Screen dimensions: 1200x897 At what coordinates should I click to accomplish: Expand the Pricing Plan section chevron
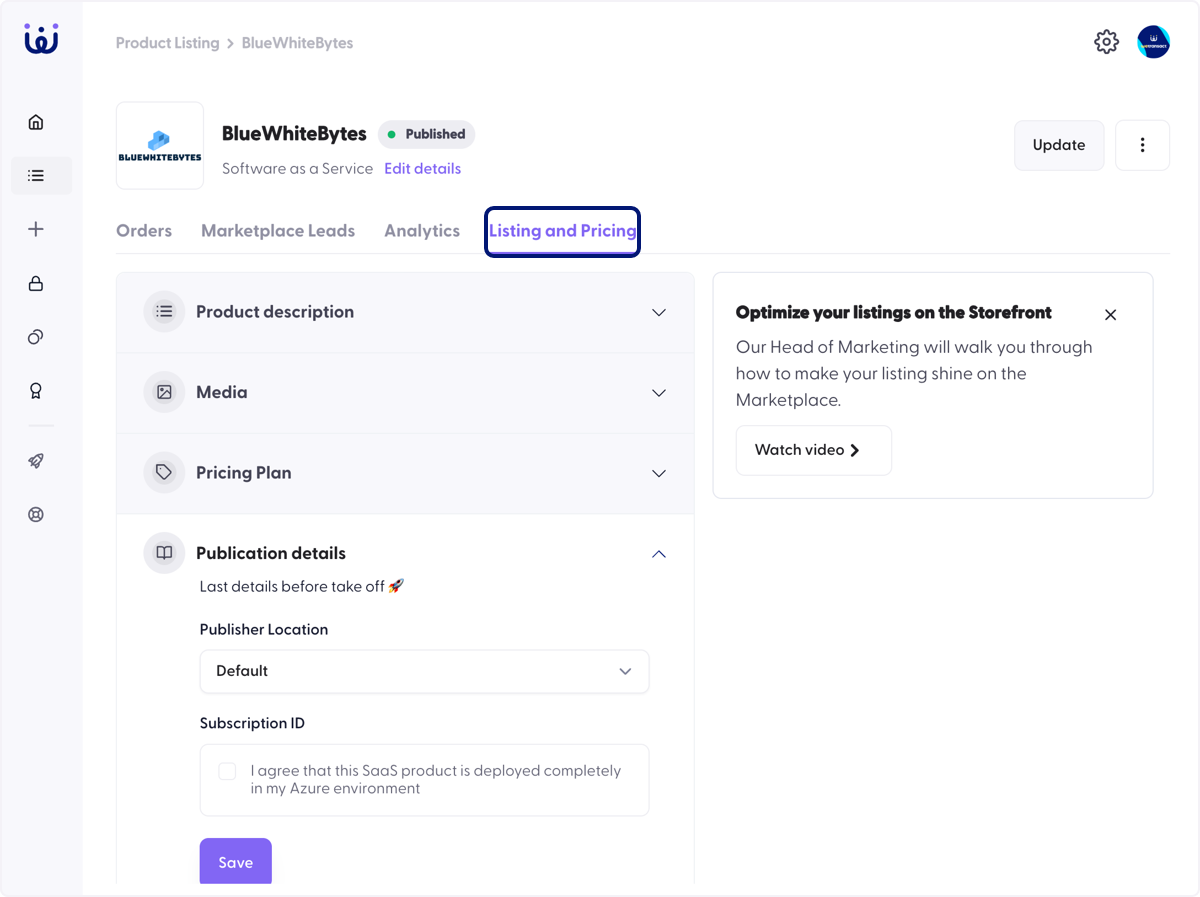pyautogui.click(x=659, y=473)
